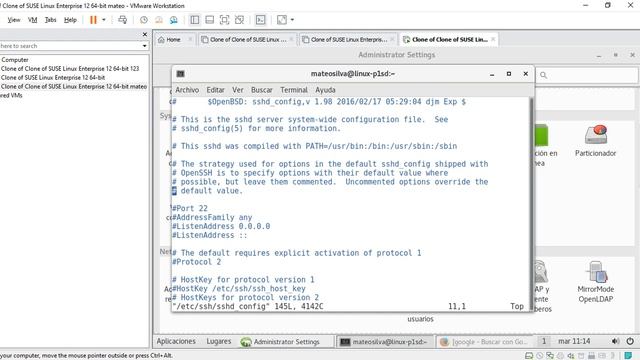640x360 pixels.
Task: Click the guest volume speaker icon
Action: 615,341
